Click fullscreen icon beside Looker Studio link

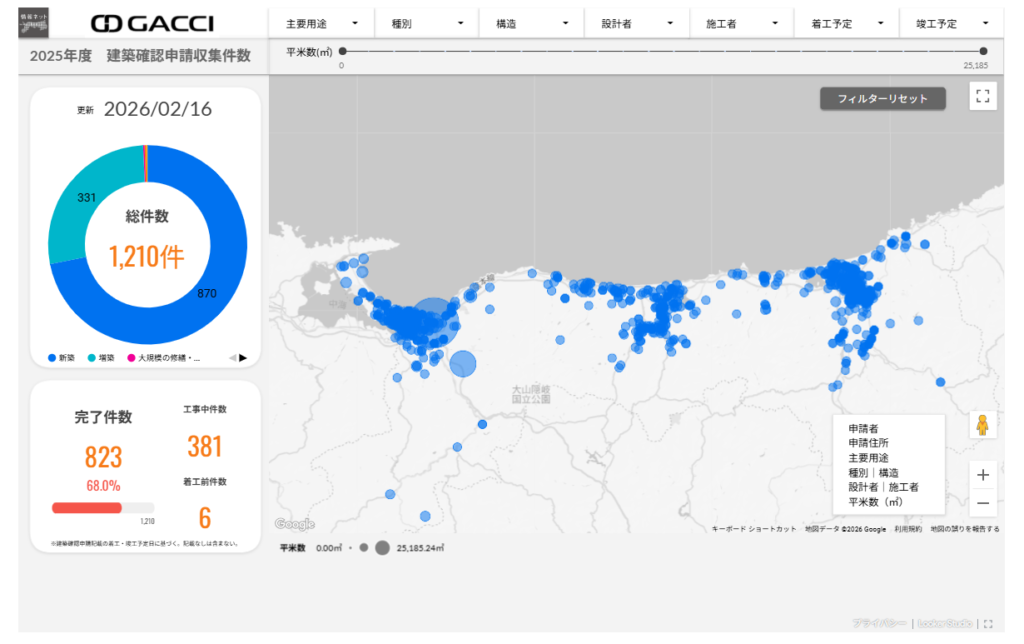tap(988, 623)
